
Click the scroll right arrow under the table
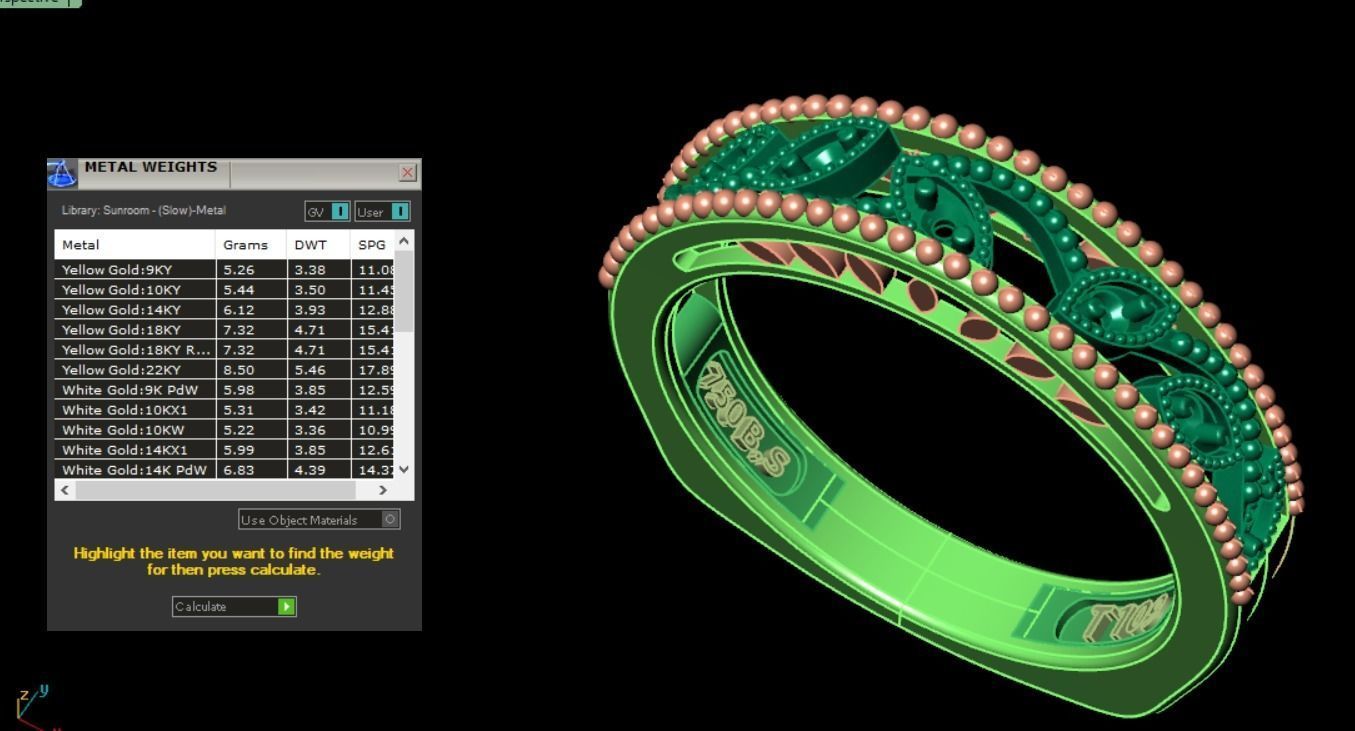click(383, 490)
